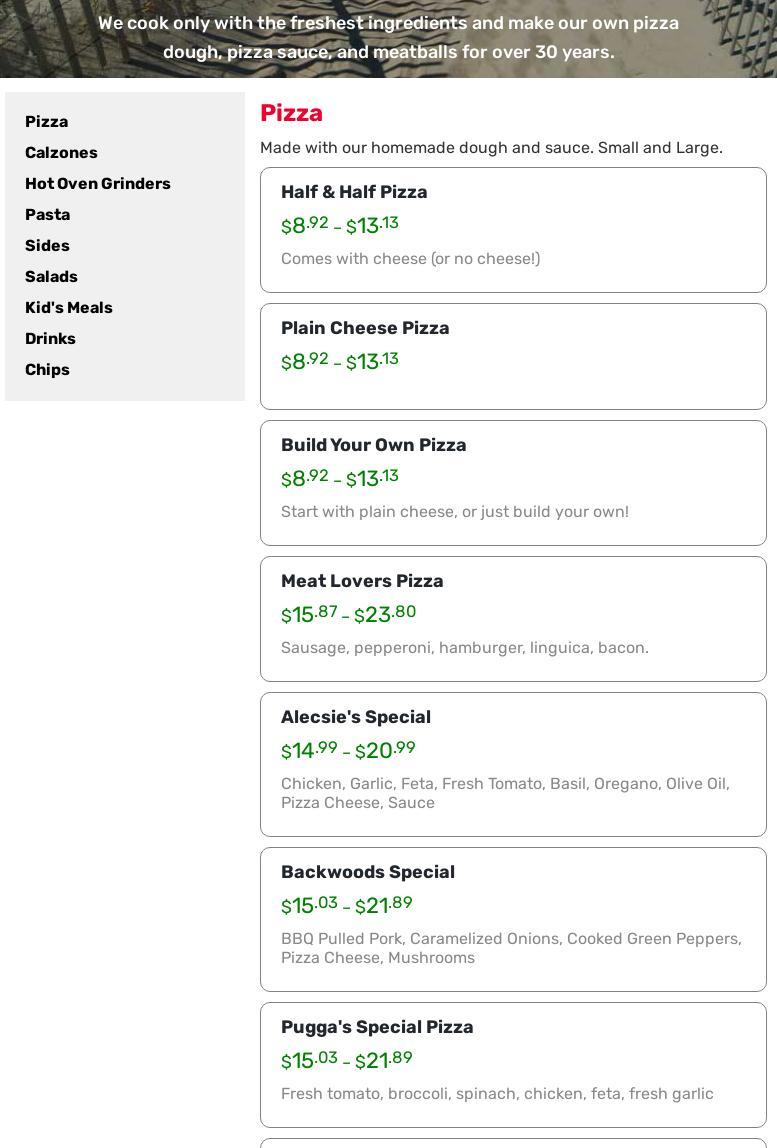Choose Sides from the sidebar menu
The width and height of the screenshot is (777, 1148).
47,246
